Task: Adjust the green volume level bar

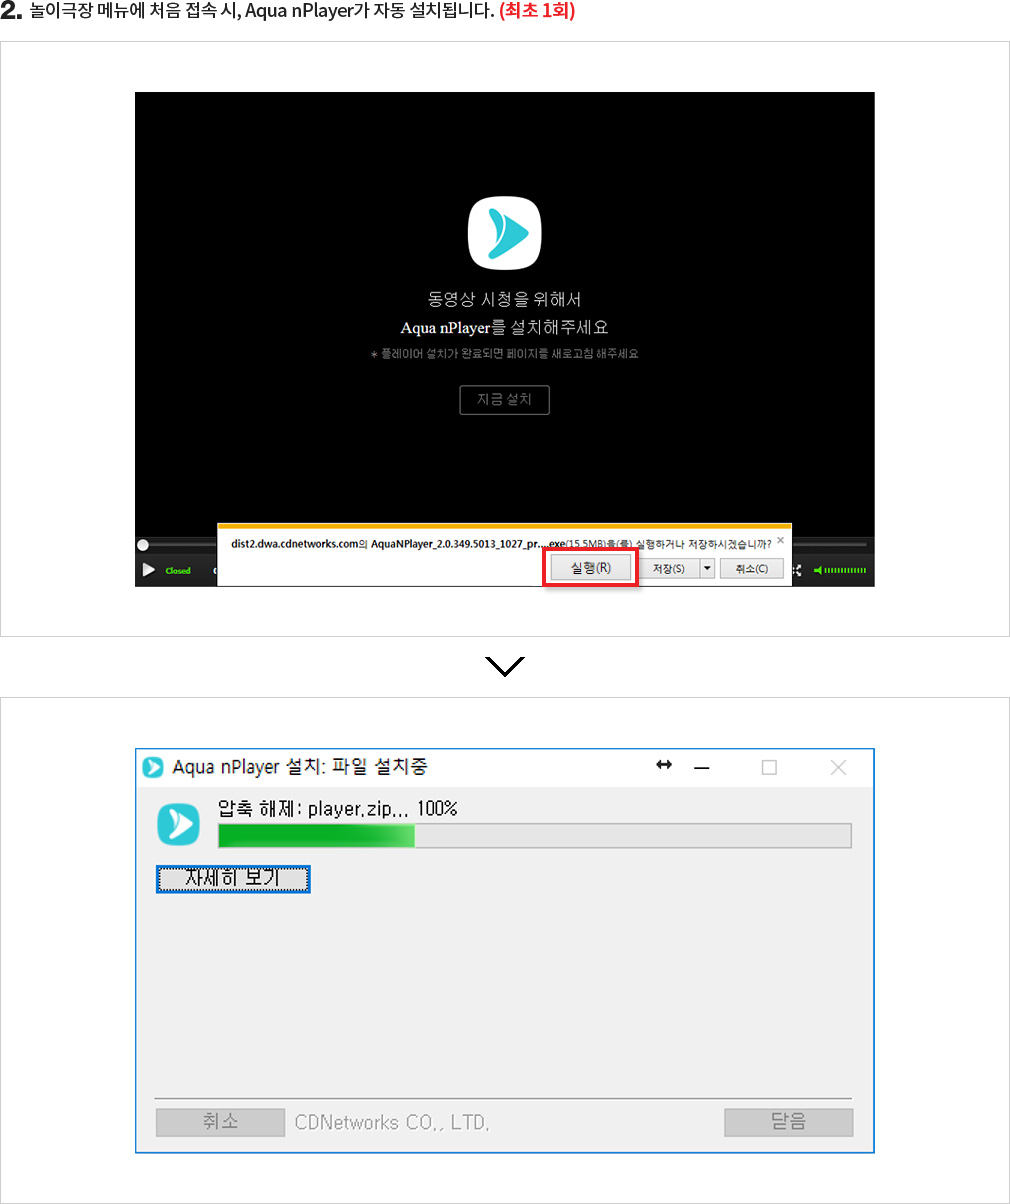Action: tap(845, 571)
